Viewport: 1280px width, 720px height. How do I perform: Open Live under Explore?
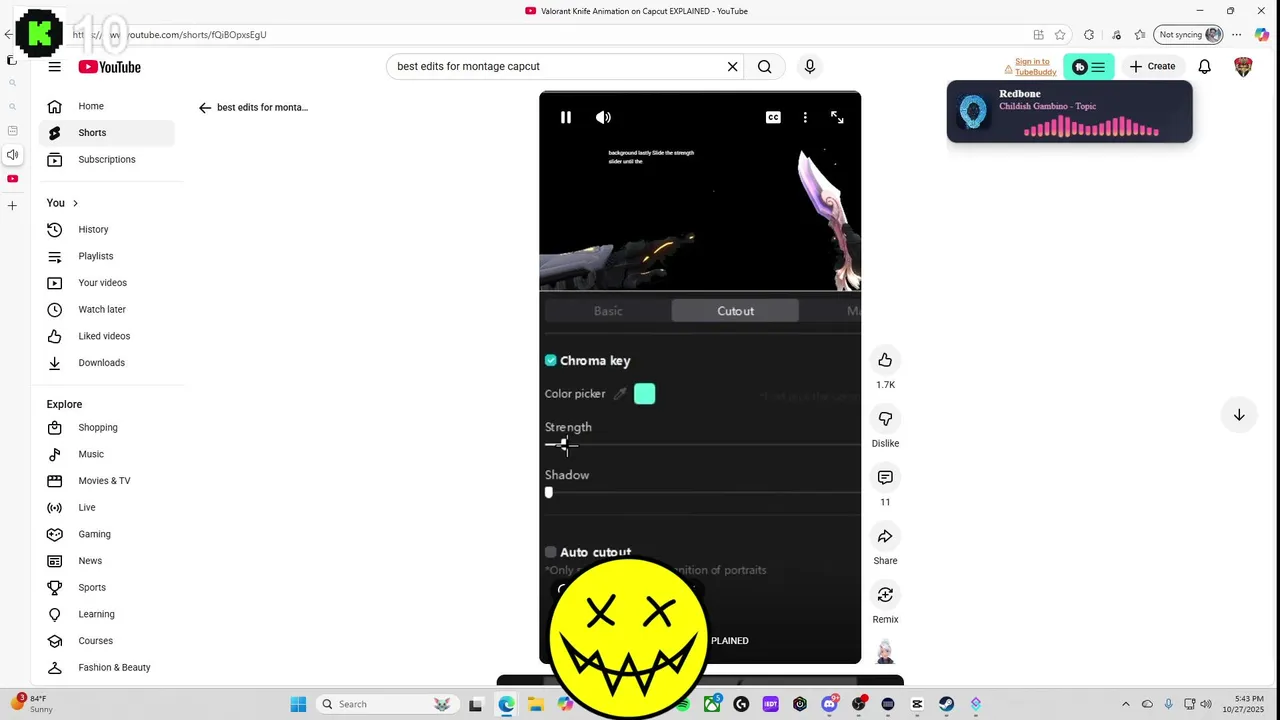[107, 508]
